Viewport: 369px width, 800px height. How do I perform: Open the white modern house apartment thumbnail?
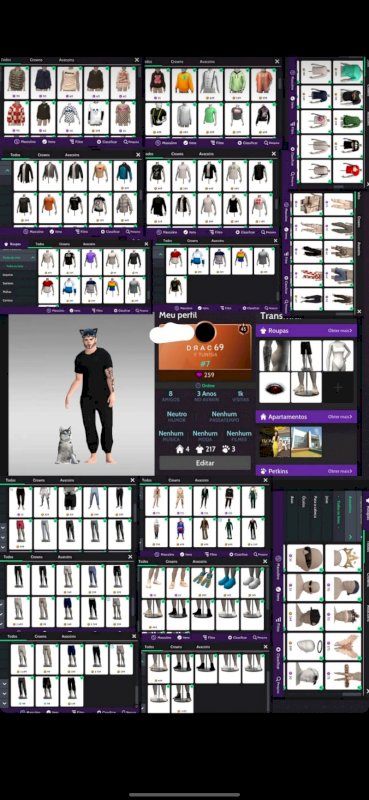(x=306, y=442)
